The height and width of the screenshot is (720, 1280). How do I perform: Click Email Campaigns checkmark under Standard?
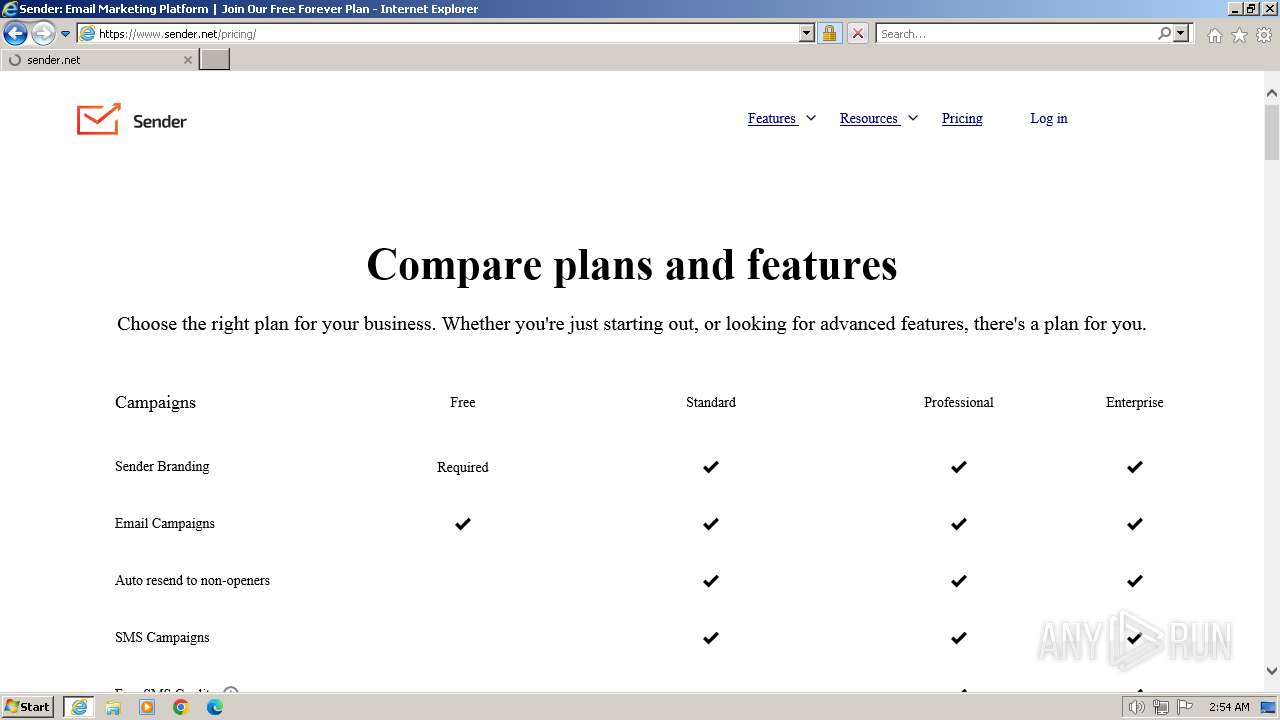(711, 524)
